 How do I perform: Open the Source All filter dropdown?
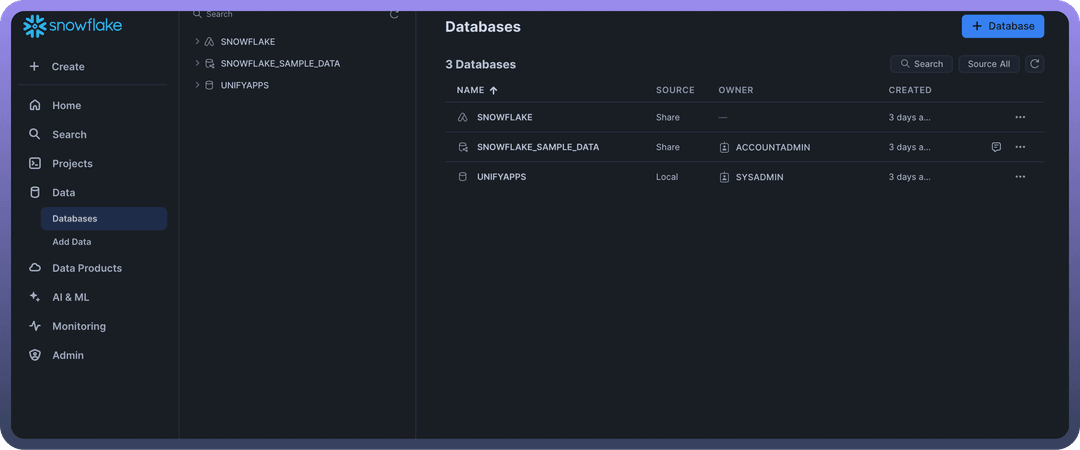pos(988,64)
